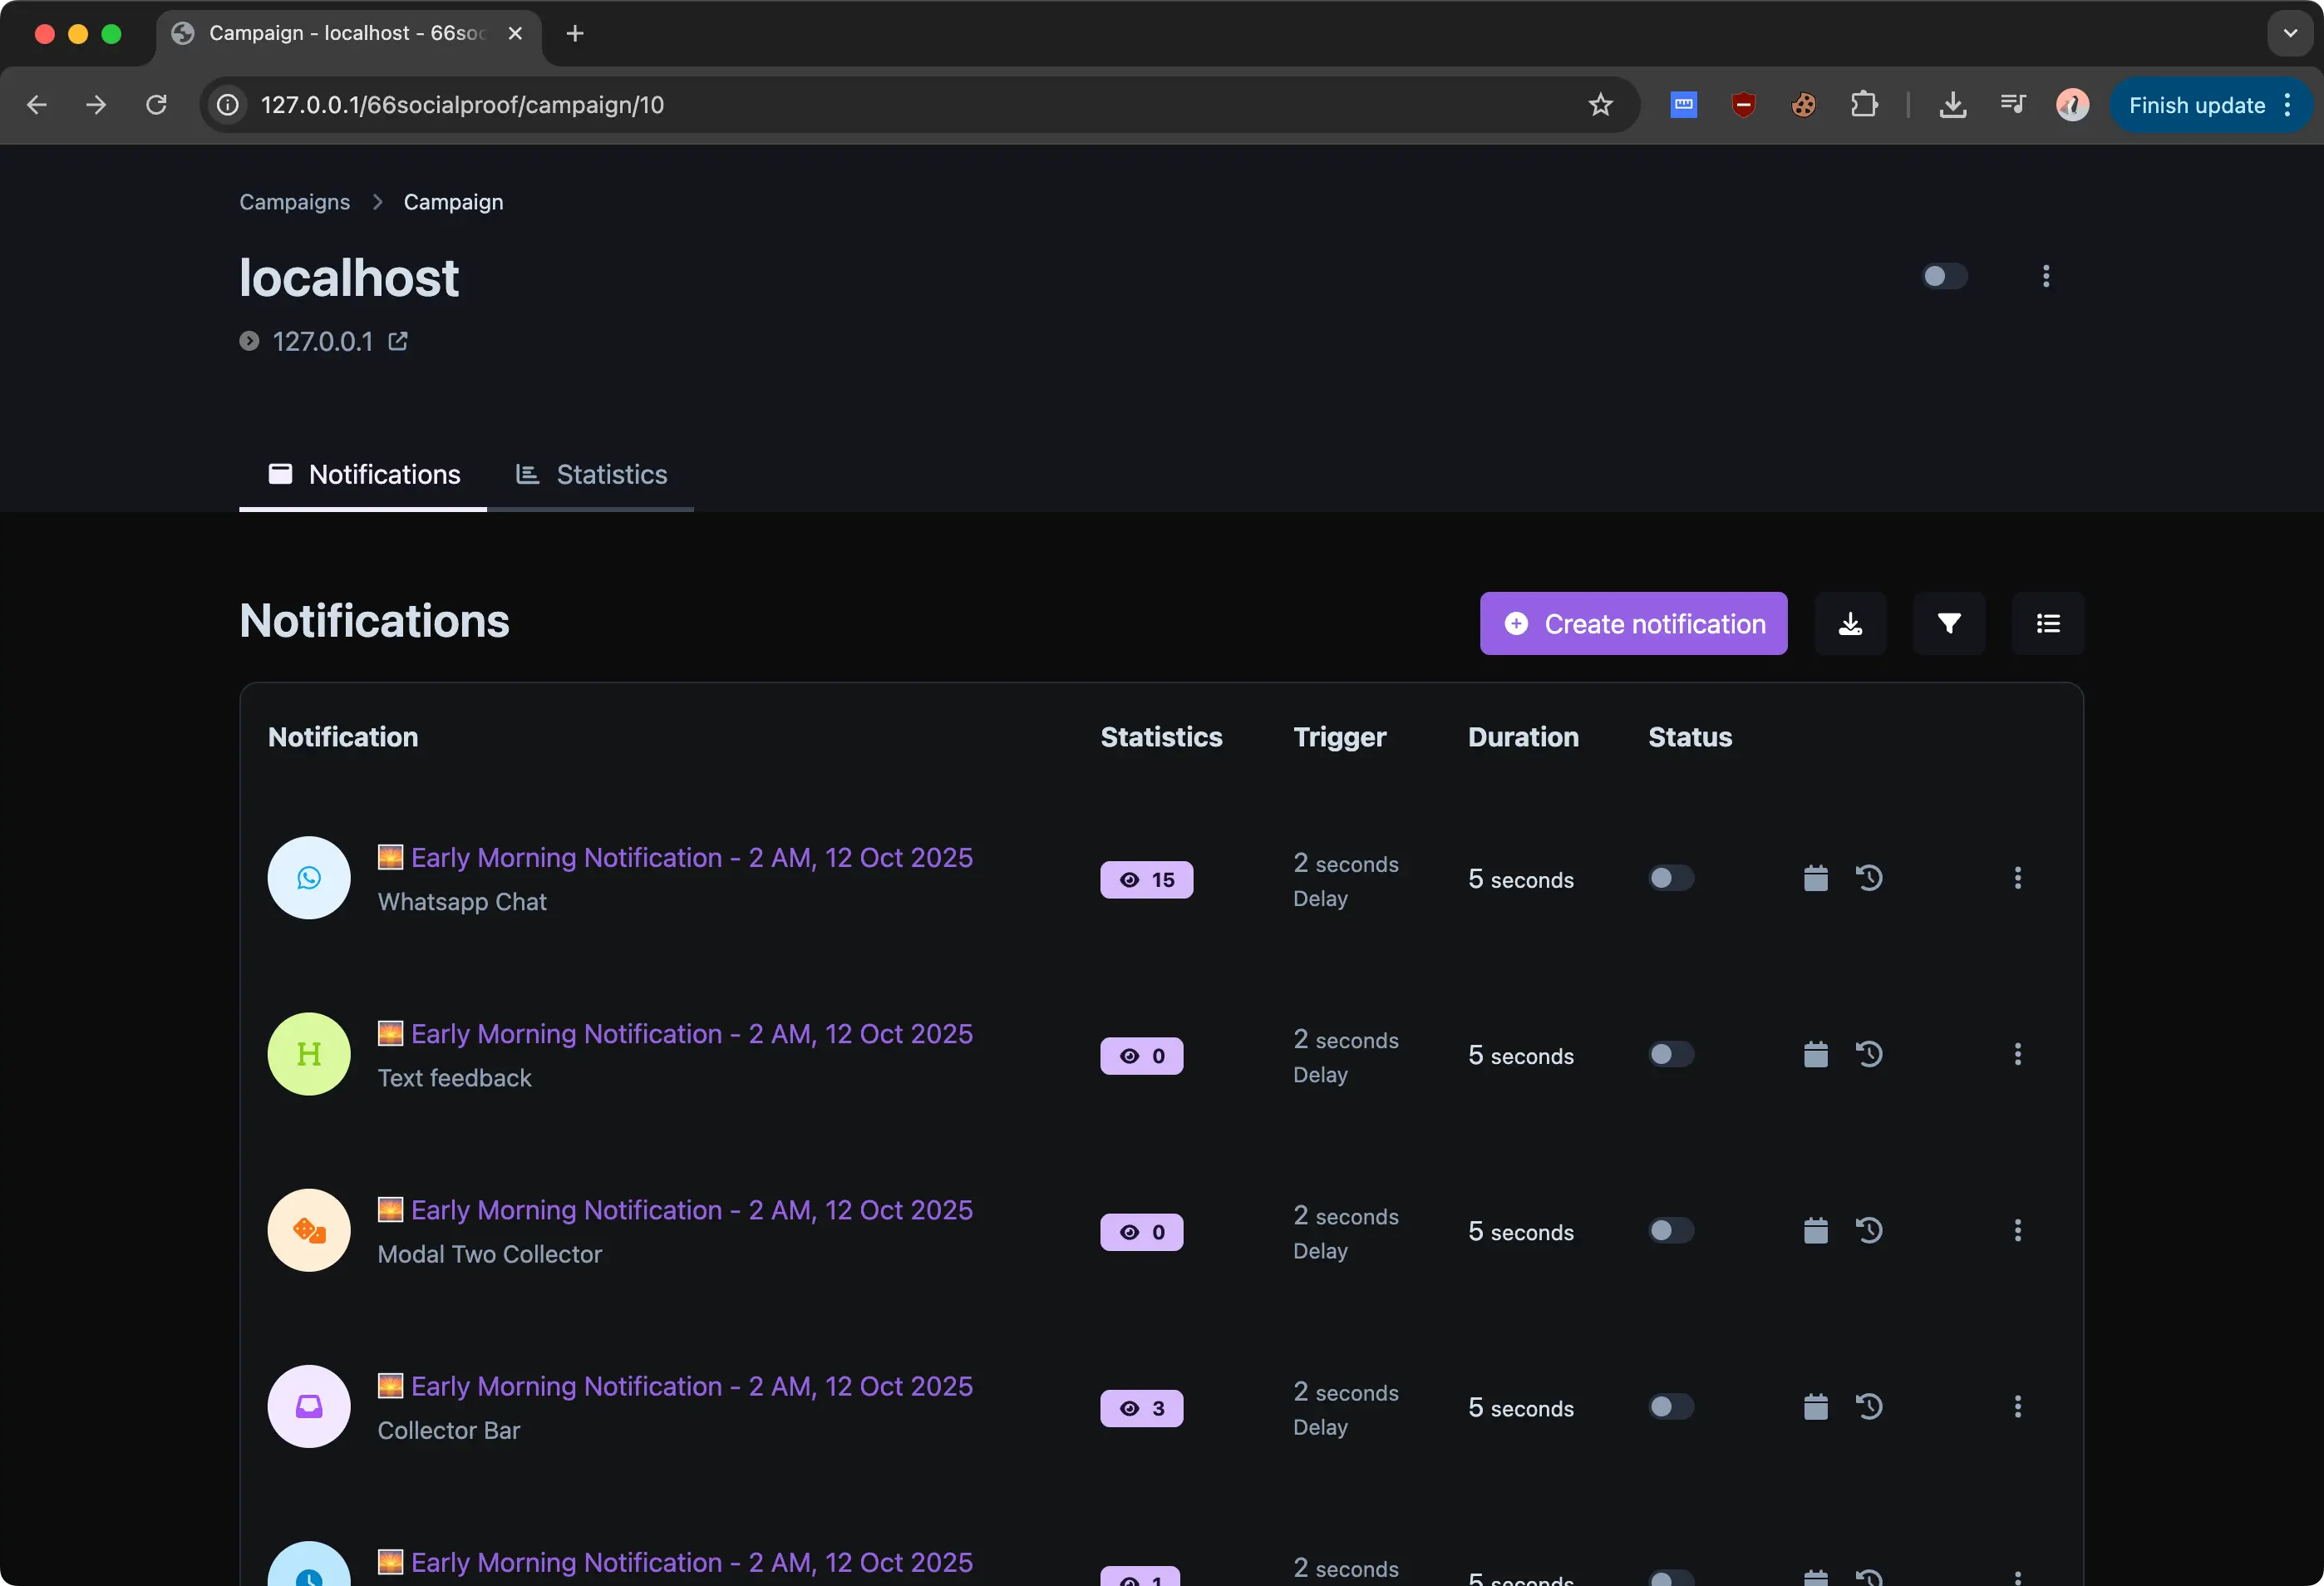Switch to the Statistics tab

click(591, 475)
